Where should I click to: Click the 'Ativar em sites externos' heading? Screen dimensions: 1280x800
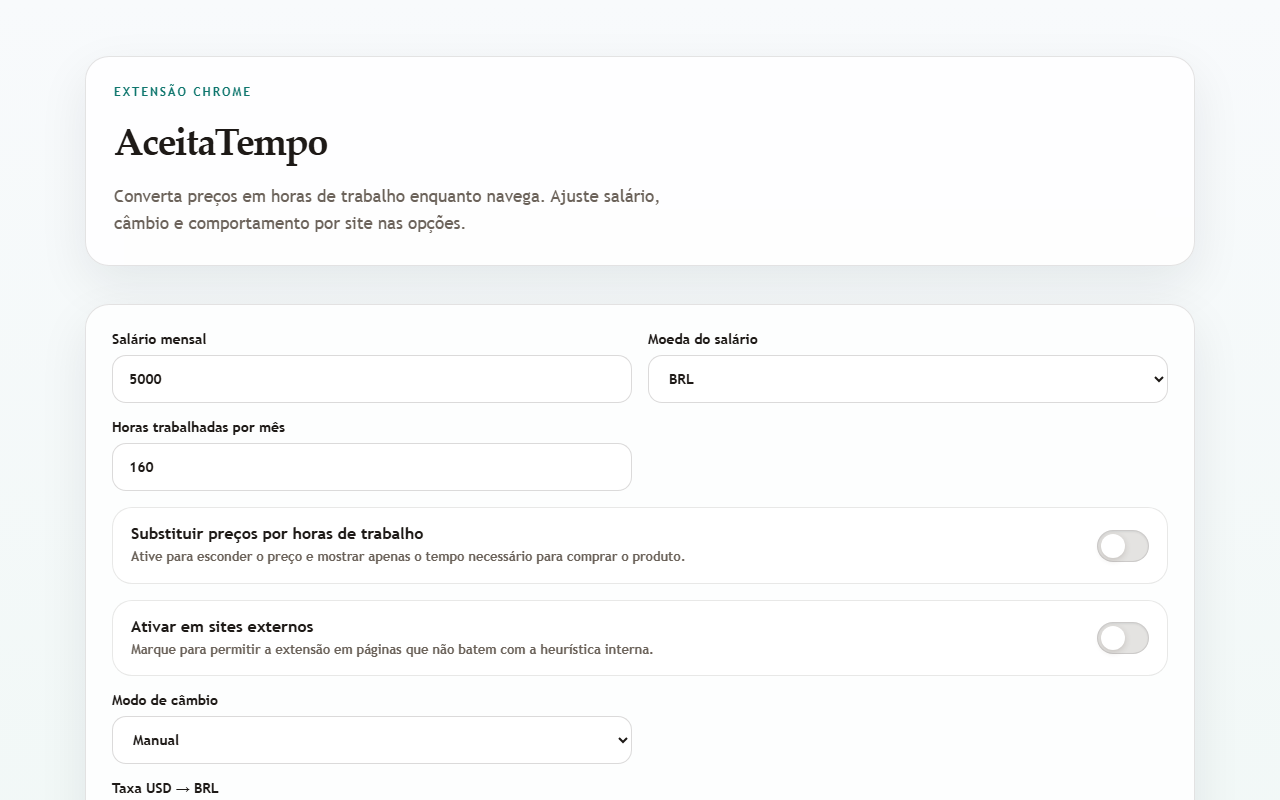click(222, 626)
